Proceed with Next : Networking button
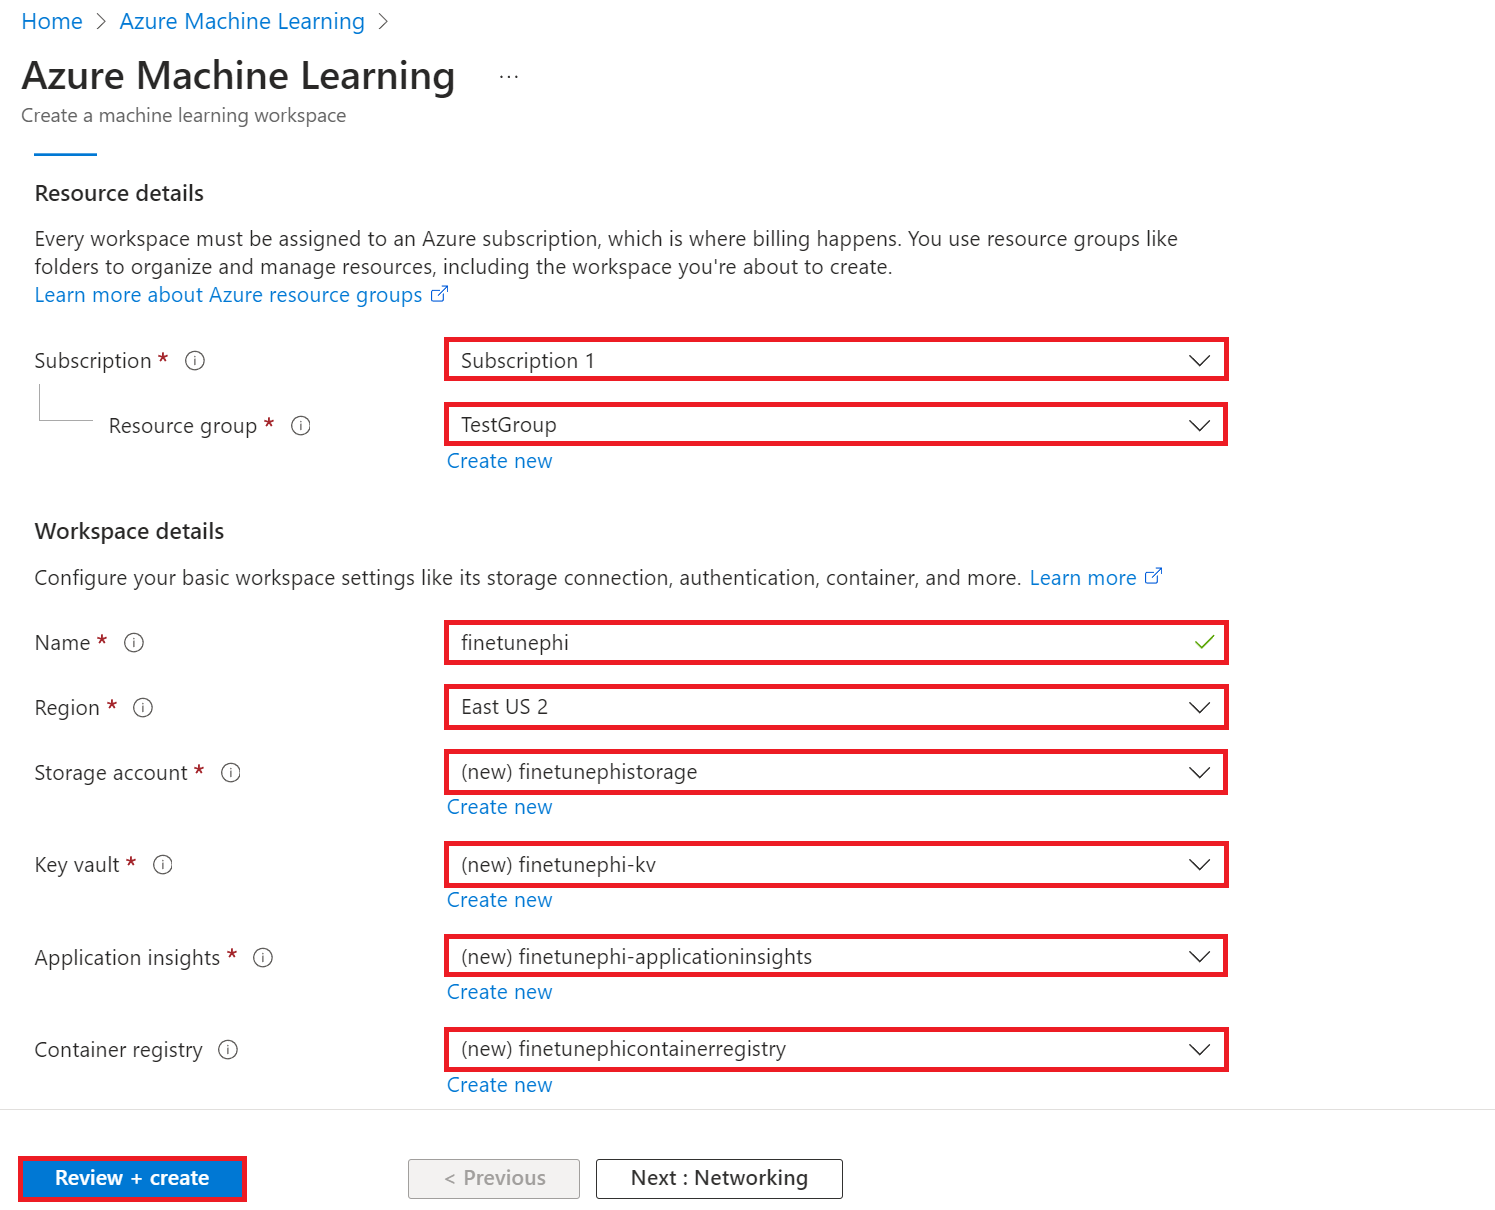Screen dimensions: 1495x1210 (719, 1179)
